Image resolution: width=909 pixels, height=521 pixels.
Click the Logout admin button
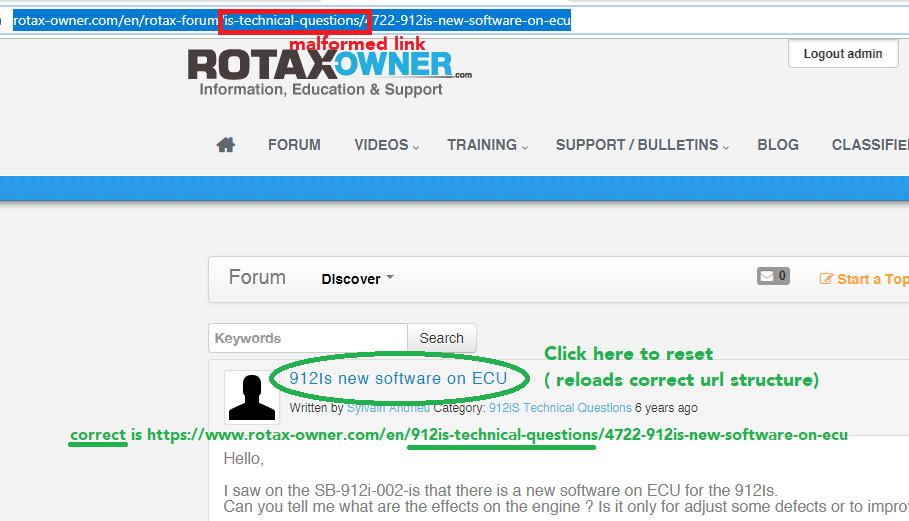tap(842, 54)
